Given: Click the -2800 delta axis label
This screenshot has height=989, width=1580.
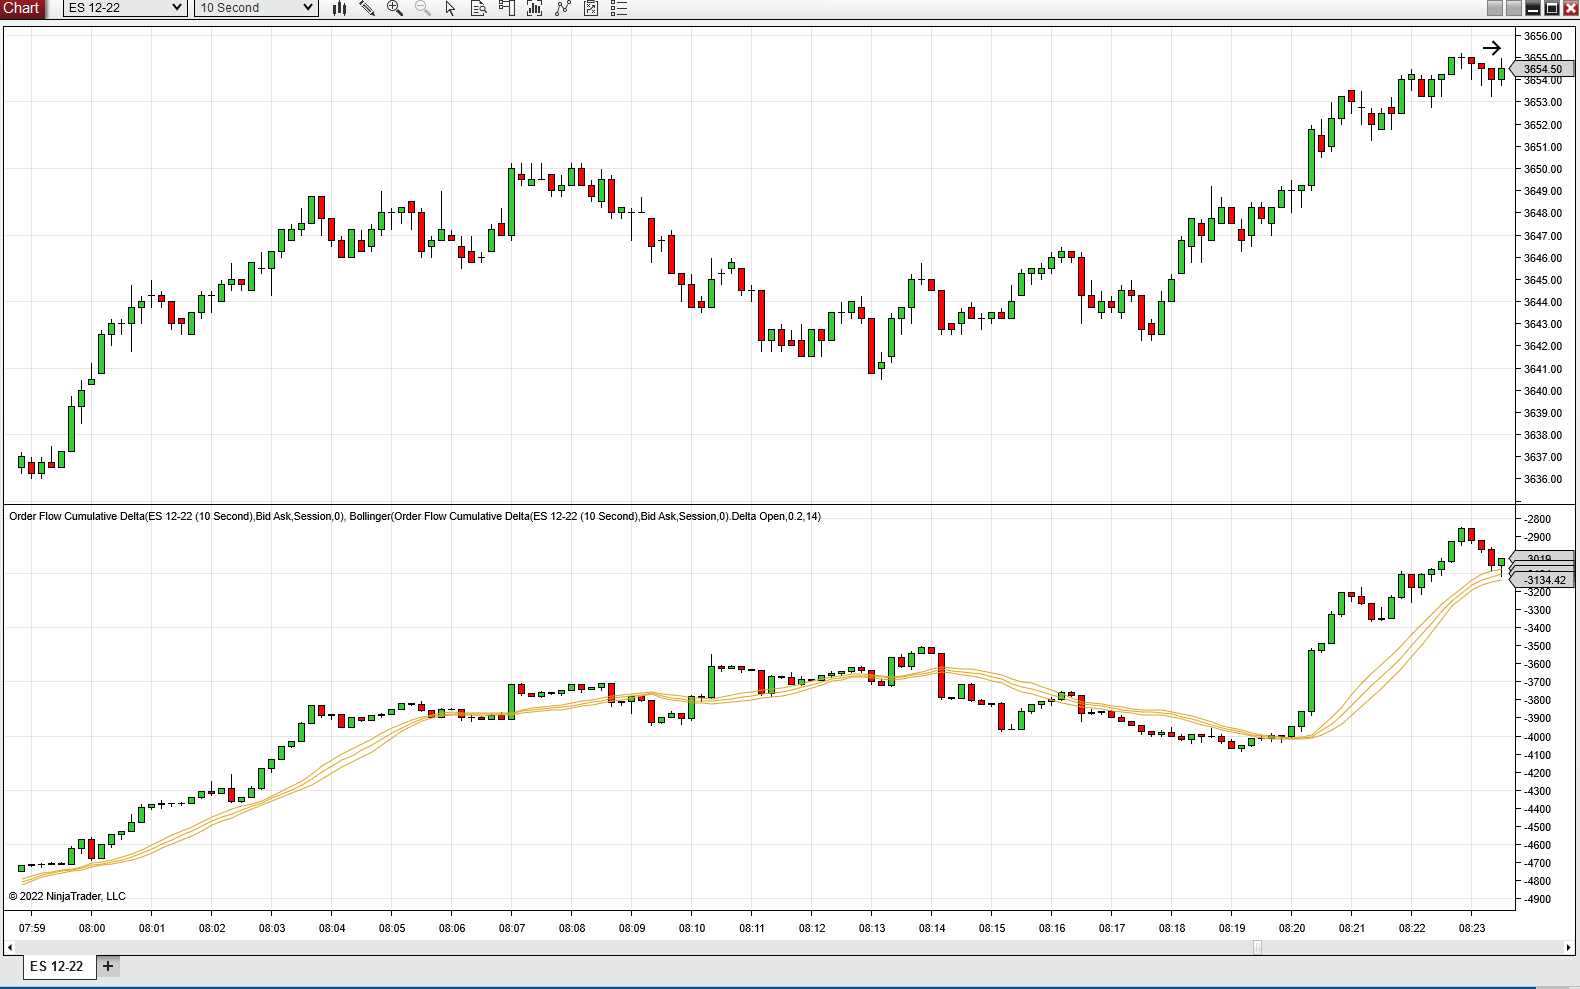Looking at the screenshot, I should pos(1538,519).
